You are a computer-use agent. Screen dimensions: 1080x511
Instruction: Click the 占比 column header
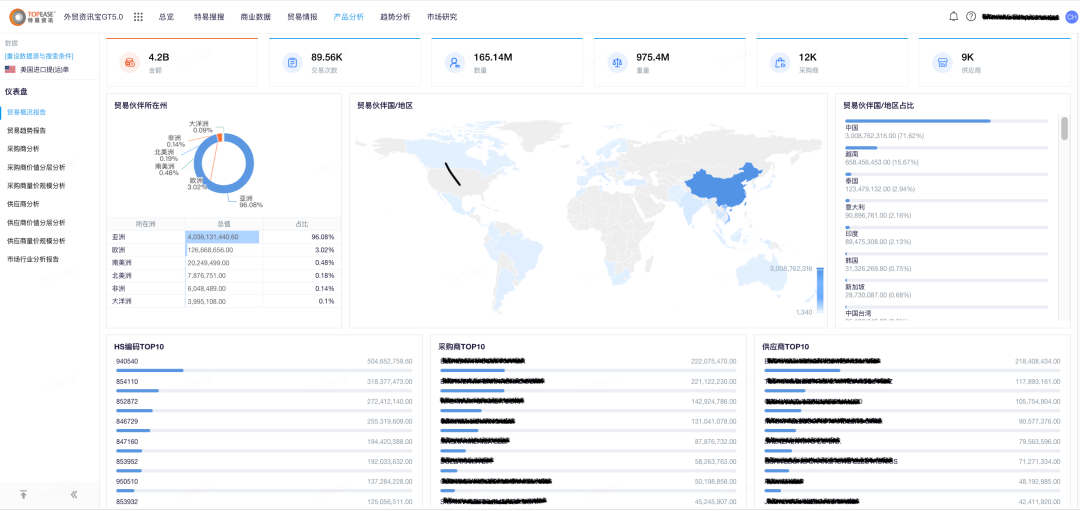tap(302, 224)
